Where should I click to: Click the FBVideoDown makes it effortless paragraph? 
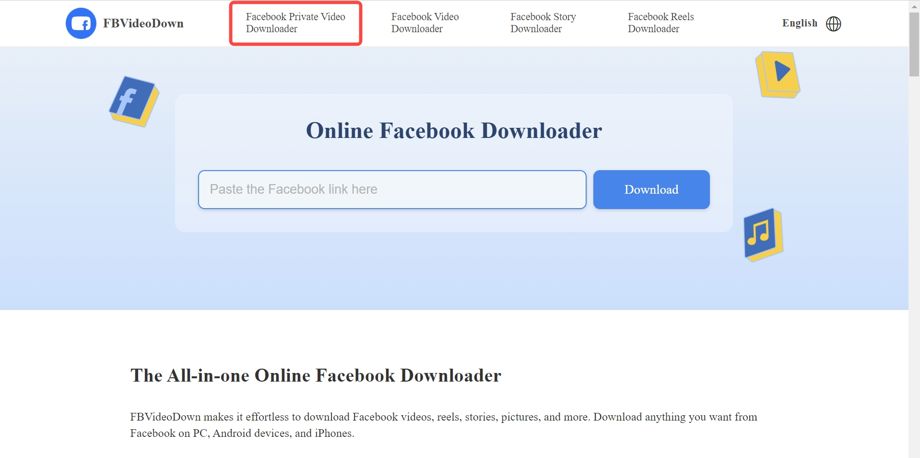pos(444,425)
